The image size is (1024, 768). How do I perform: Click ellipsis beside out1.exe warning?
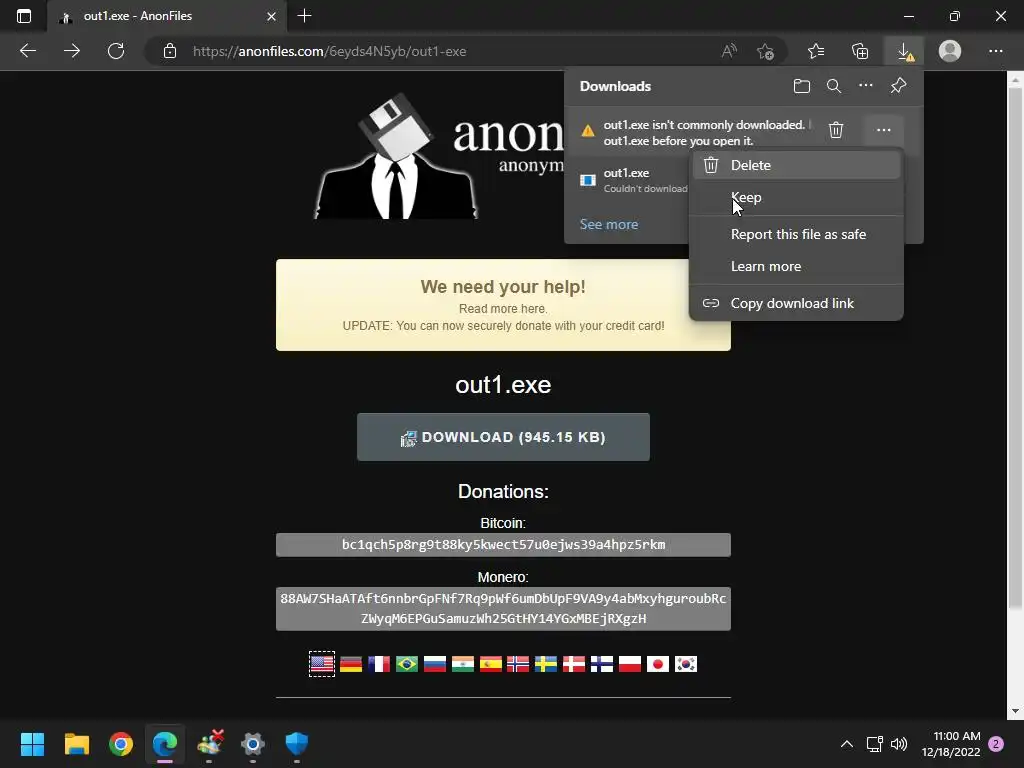pos(884,130)
